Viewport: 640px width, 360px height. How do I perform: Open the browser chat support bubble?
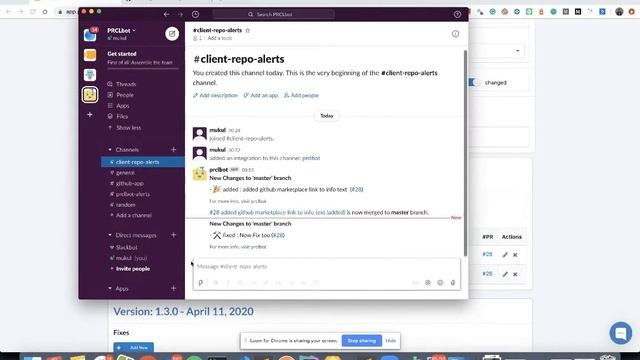tap(620, 333)
